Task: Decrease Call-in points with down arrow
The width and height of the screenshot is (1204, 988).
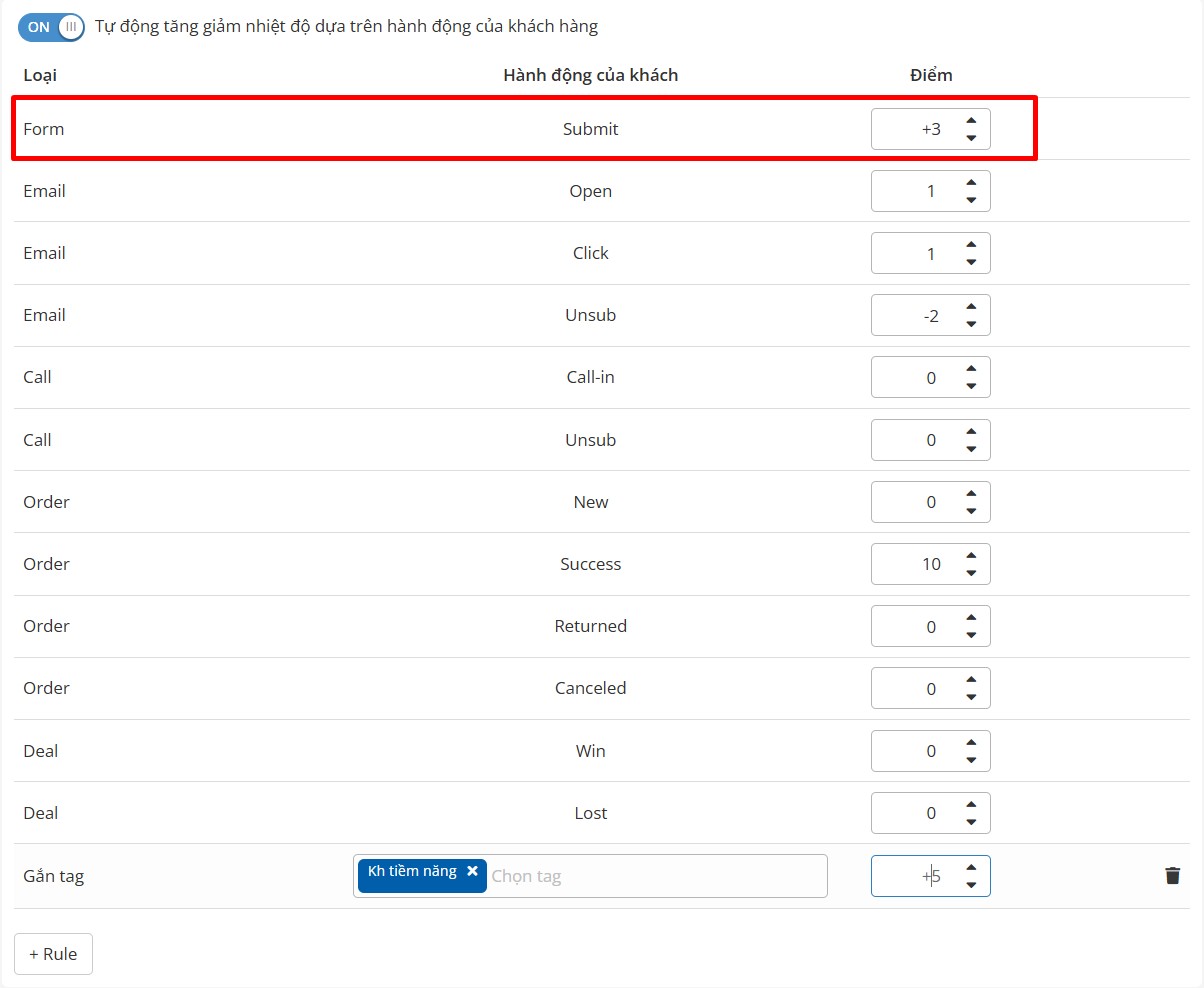Action: point(970,386)
